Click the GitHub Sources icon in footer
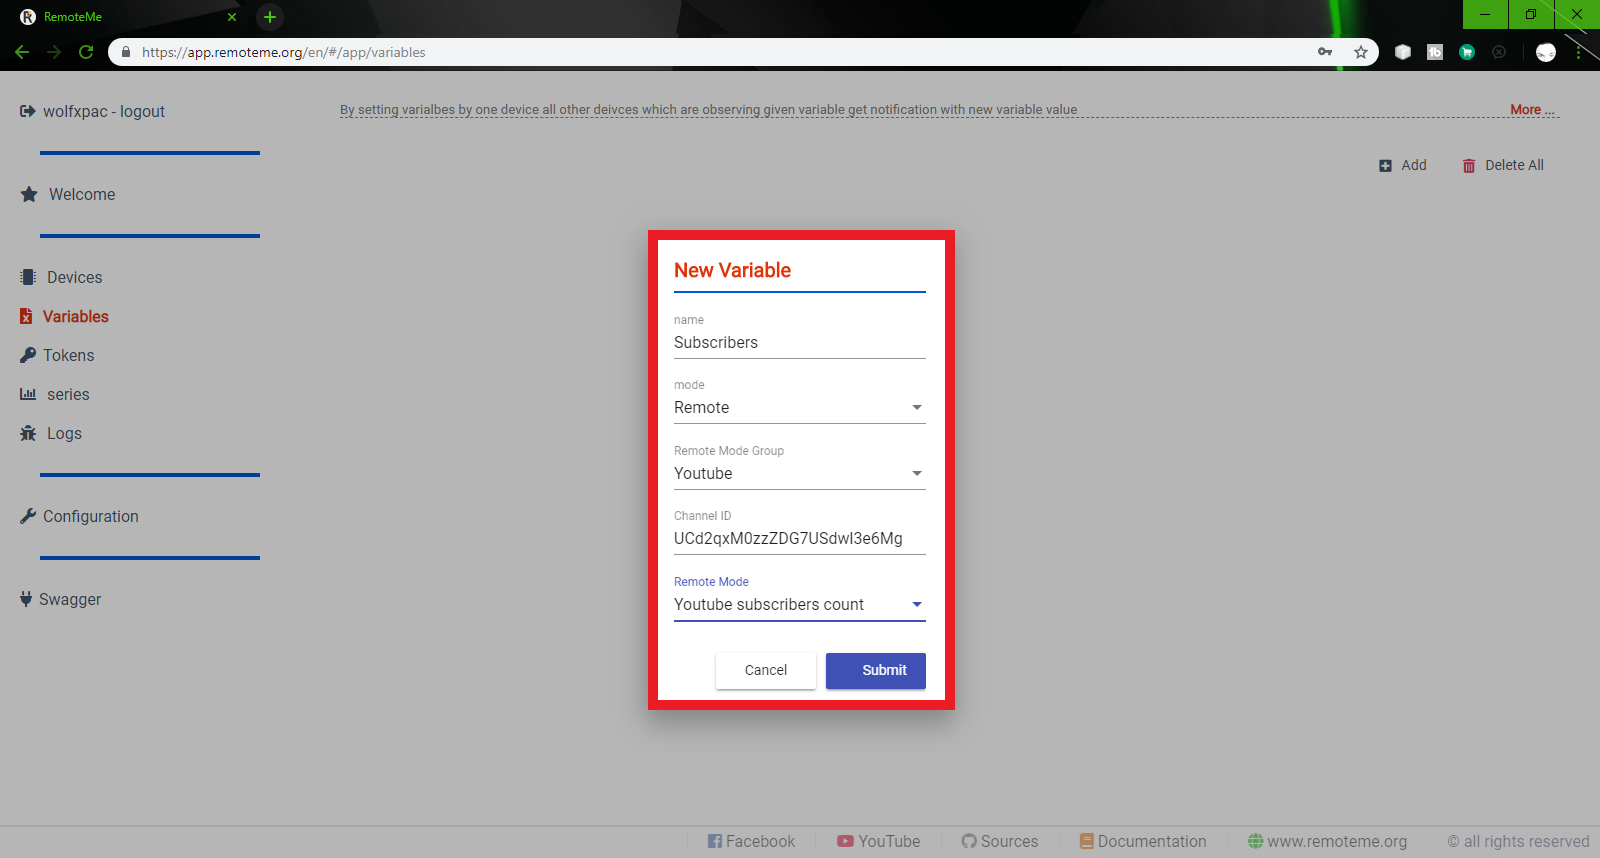This screenshot has width=1600, height=858. pyautogui.click(x=969, y=841)
